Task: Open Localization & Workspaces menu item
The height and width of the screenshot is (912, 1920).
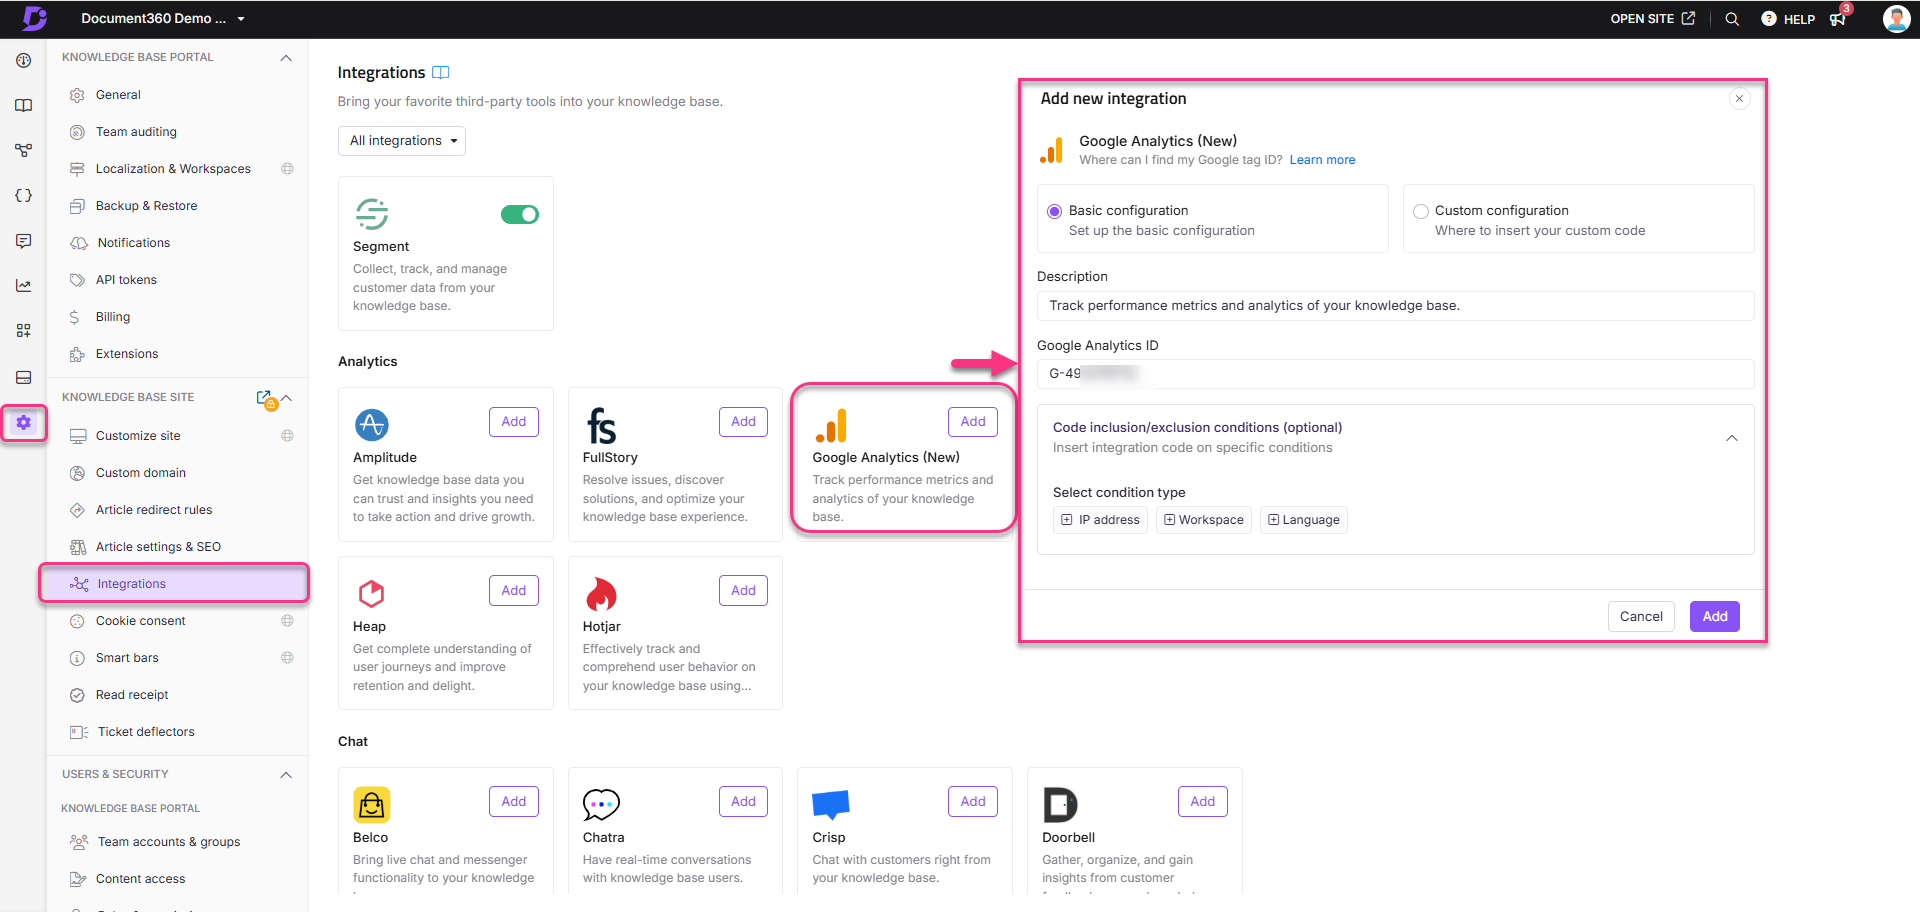Action: (176, 169)
